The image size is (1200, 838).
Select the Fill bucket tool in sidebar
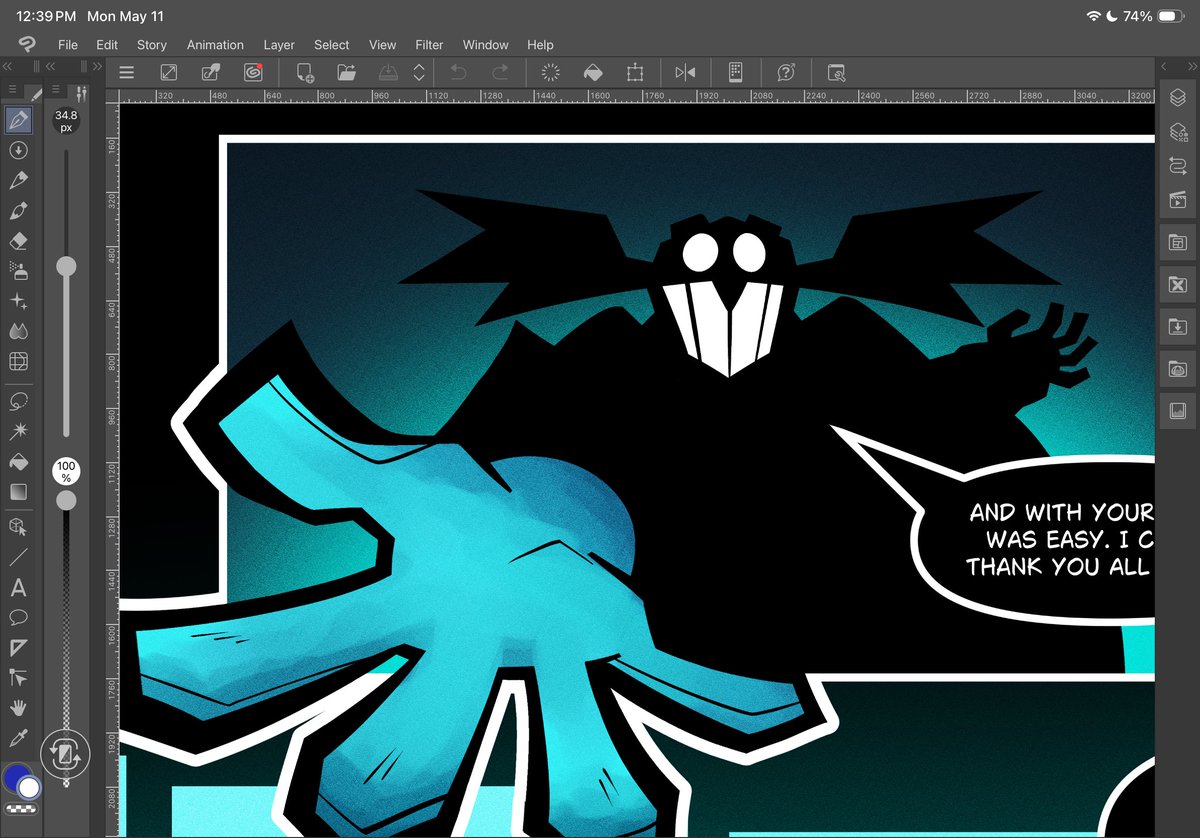(x=18, y=462)
